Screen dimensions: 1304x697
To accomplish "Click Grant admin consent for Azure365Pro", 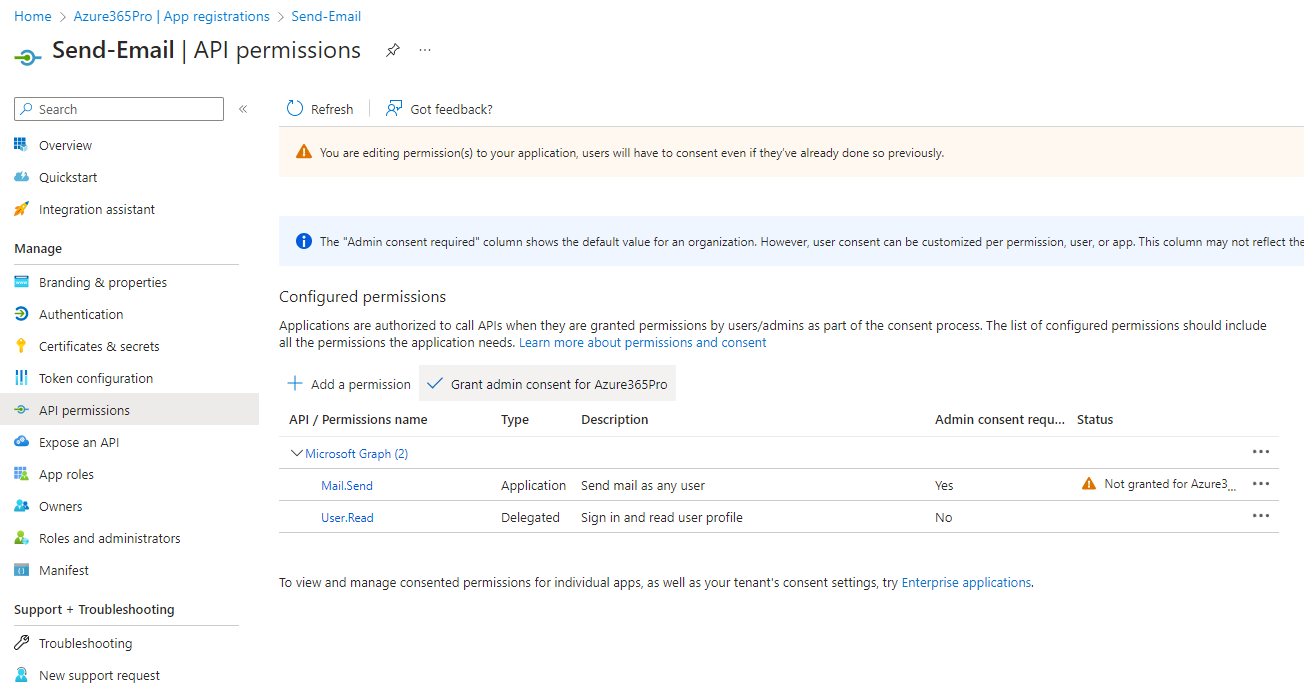I will (x=547, y=384).
